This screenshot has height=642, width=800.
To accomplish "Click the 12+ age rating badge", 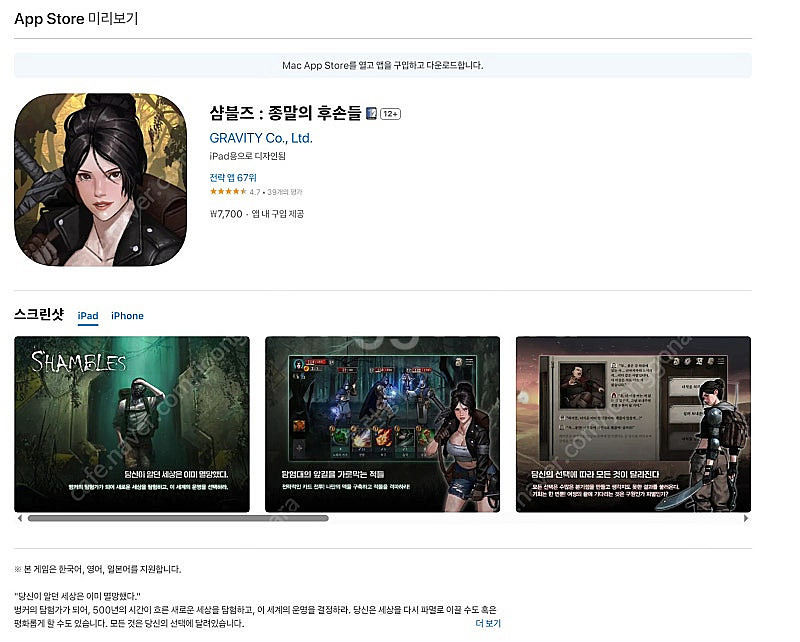I will (390, 114).
